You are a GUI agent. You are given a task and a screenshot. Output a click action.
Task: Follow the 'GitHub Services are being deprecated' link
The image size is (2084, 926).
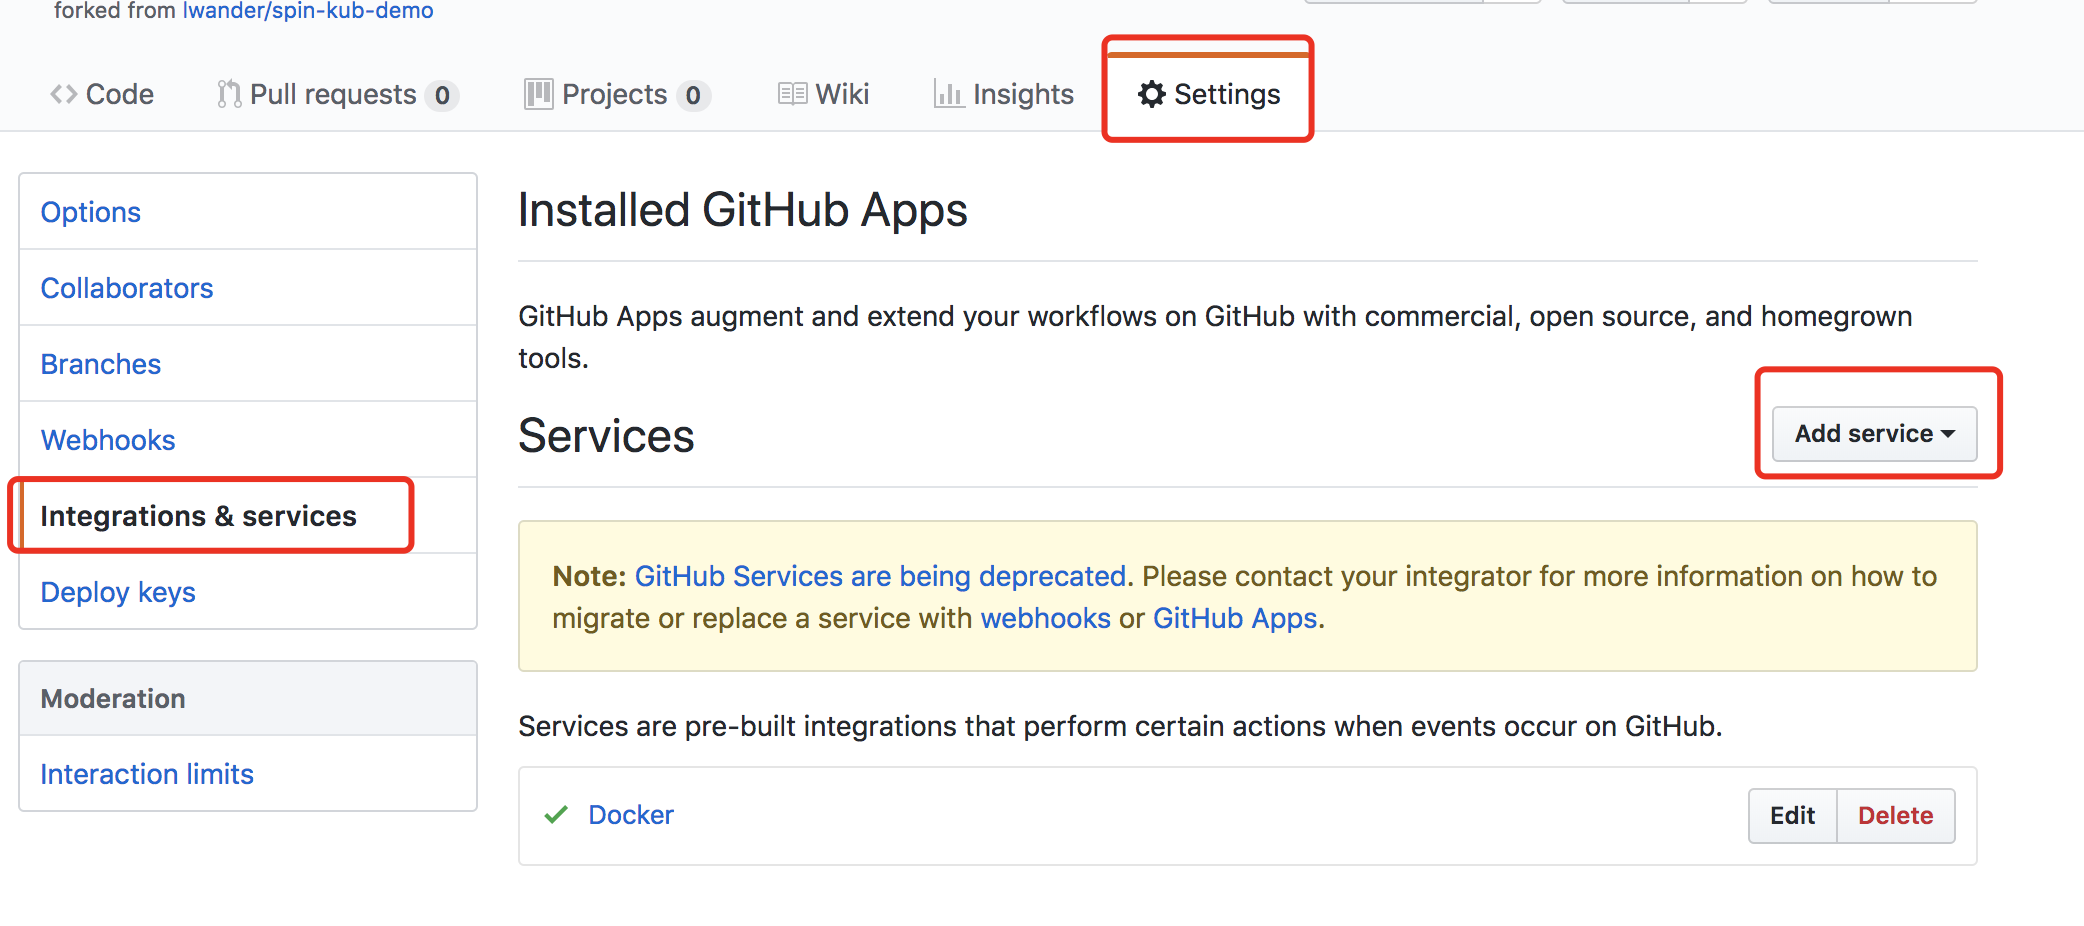coord(880,577)
